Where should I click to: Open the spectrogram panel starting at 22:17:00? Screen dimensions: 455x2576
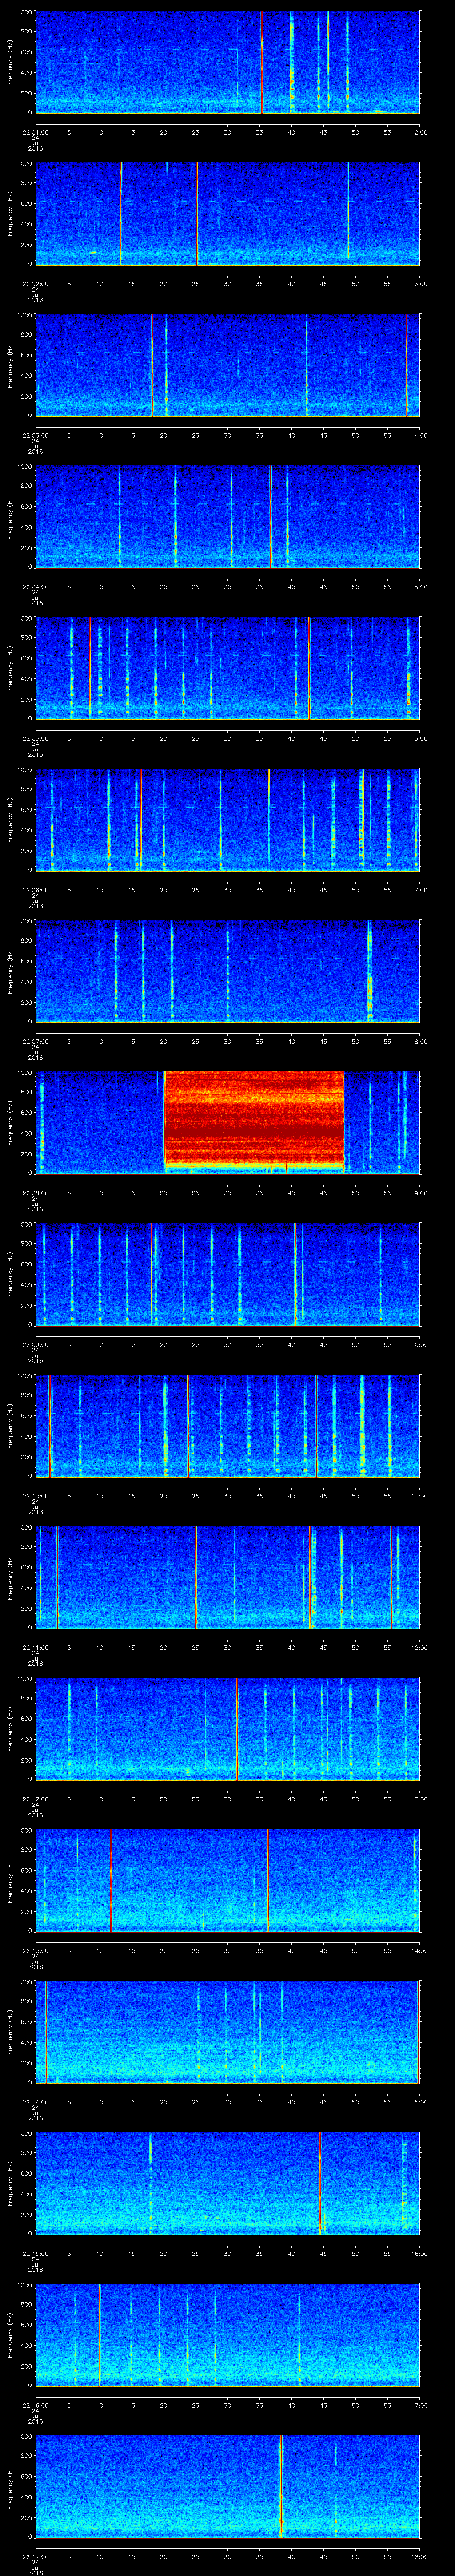point(228,2487)
